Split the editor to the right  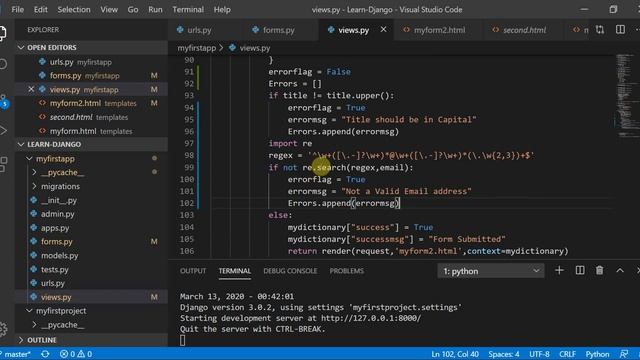[620, 30]
